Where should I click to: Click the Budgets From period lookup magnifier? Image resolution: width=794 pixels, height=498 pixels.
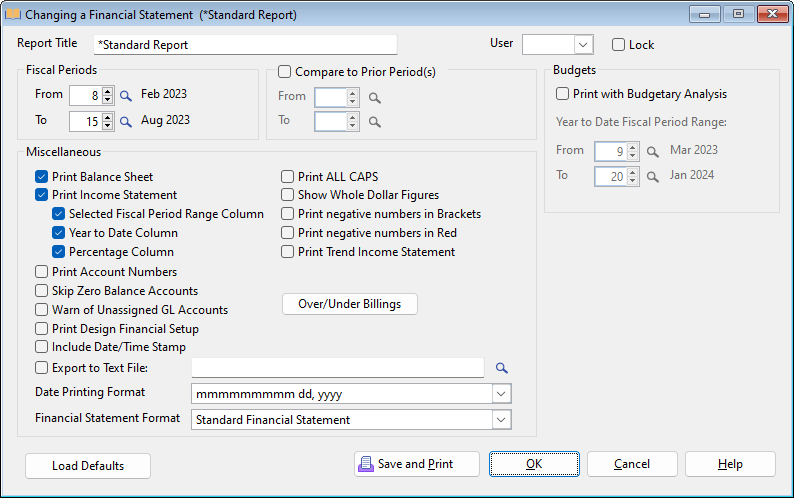[x=651, y=152]
